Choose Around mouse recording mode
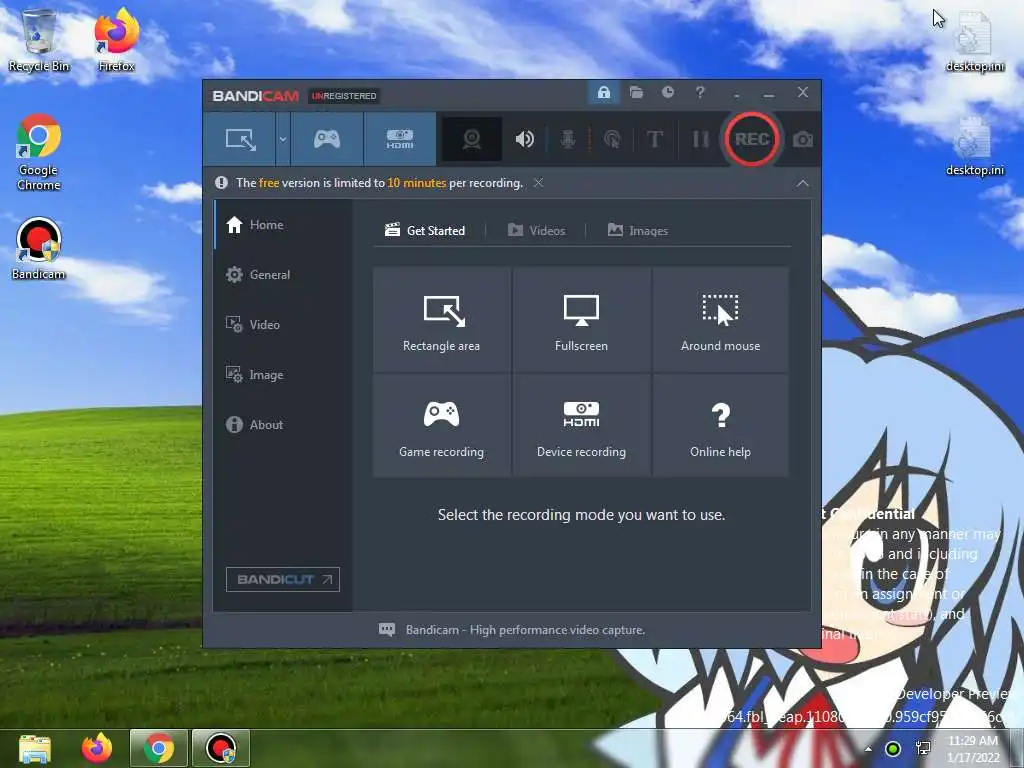Image resolution: width=1024 pixels, height=768 pixels. [720, 320]
